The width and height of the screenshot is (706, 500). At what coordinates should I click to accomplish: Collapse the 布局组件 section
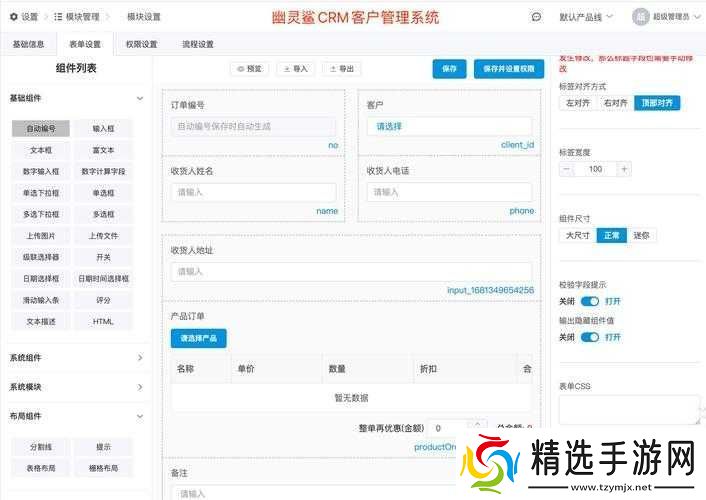[x=140, y=417]
